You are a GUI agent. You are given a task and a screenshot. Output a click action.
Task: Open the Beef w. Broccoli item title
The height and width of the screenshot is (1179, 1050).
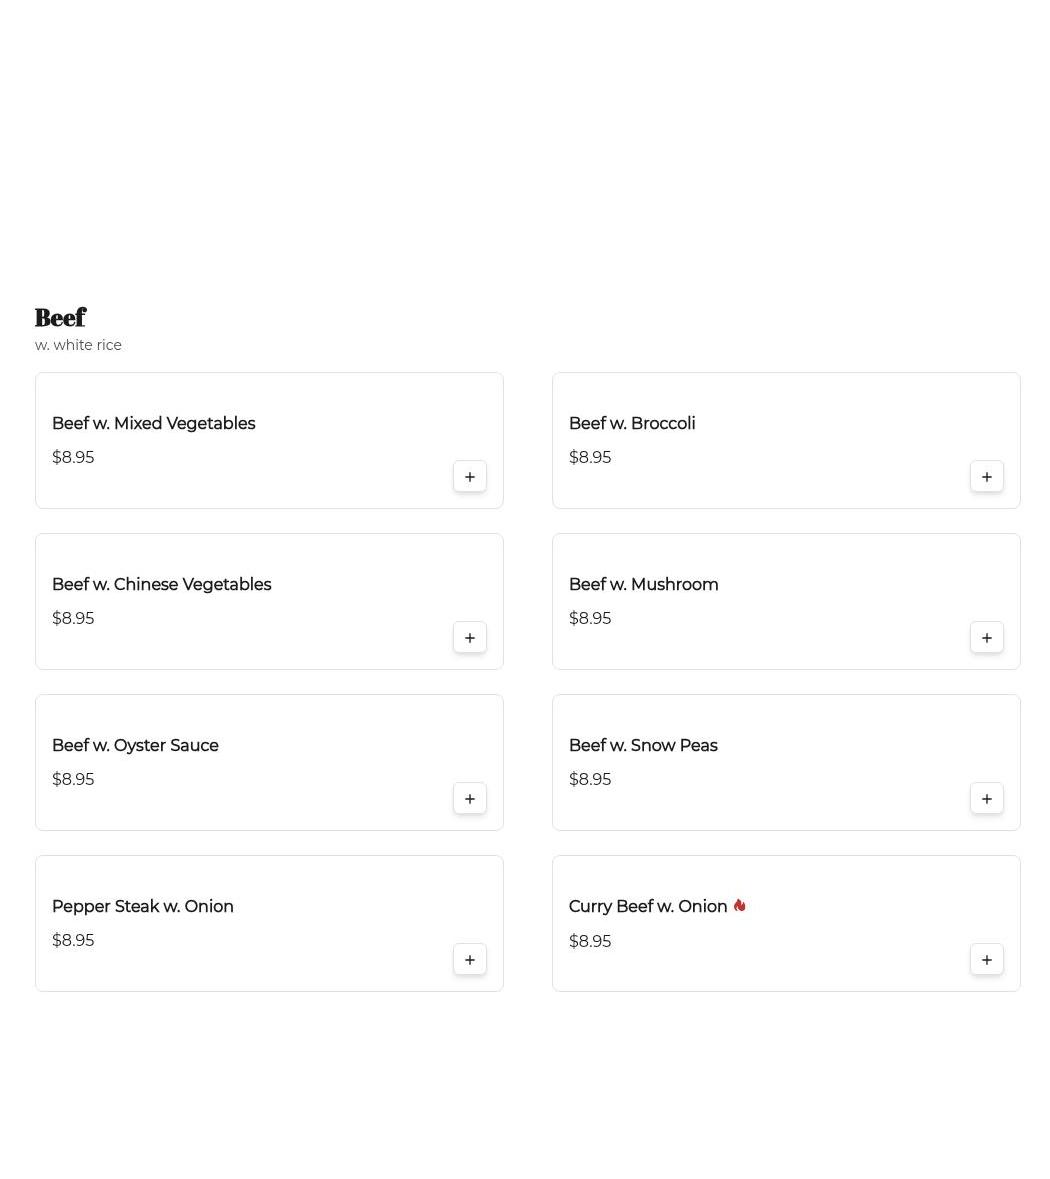click(632, 423)
